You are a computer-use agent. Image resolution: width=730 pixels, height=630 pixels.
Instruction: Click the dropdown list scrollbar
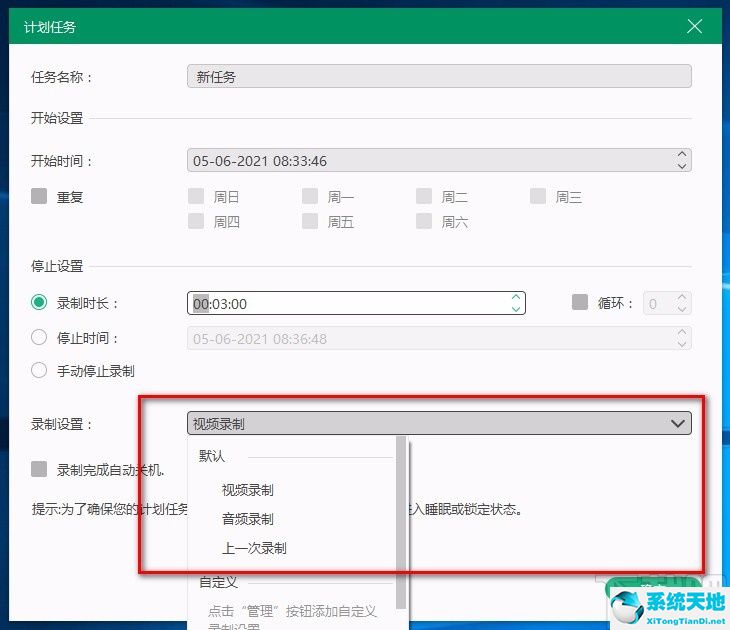click(x=401, y=522)
